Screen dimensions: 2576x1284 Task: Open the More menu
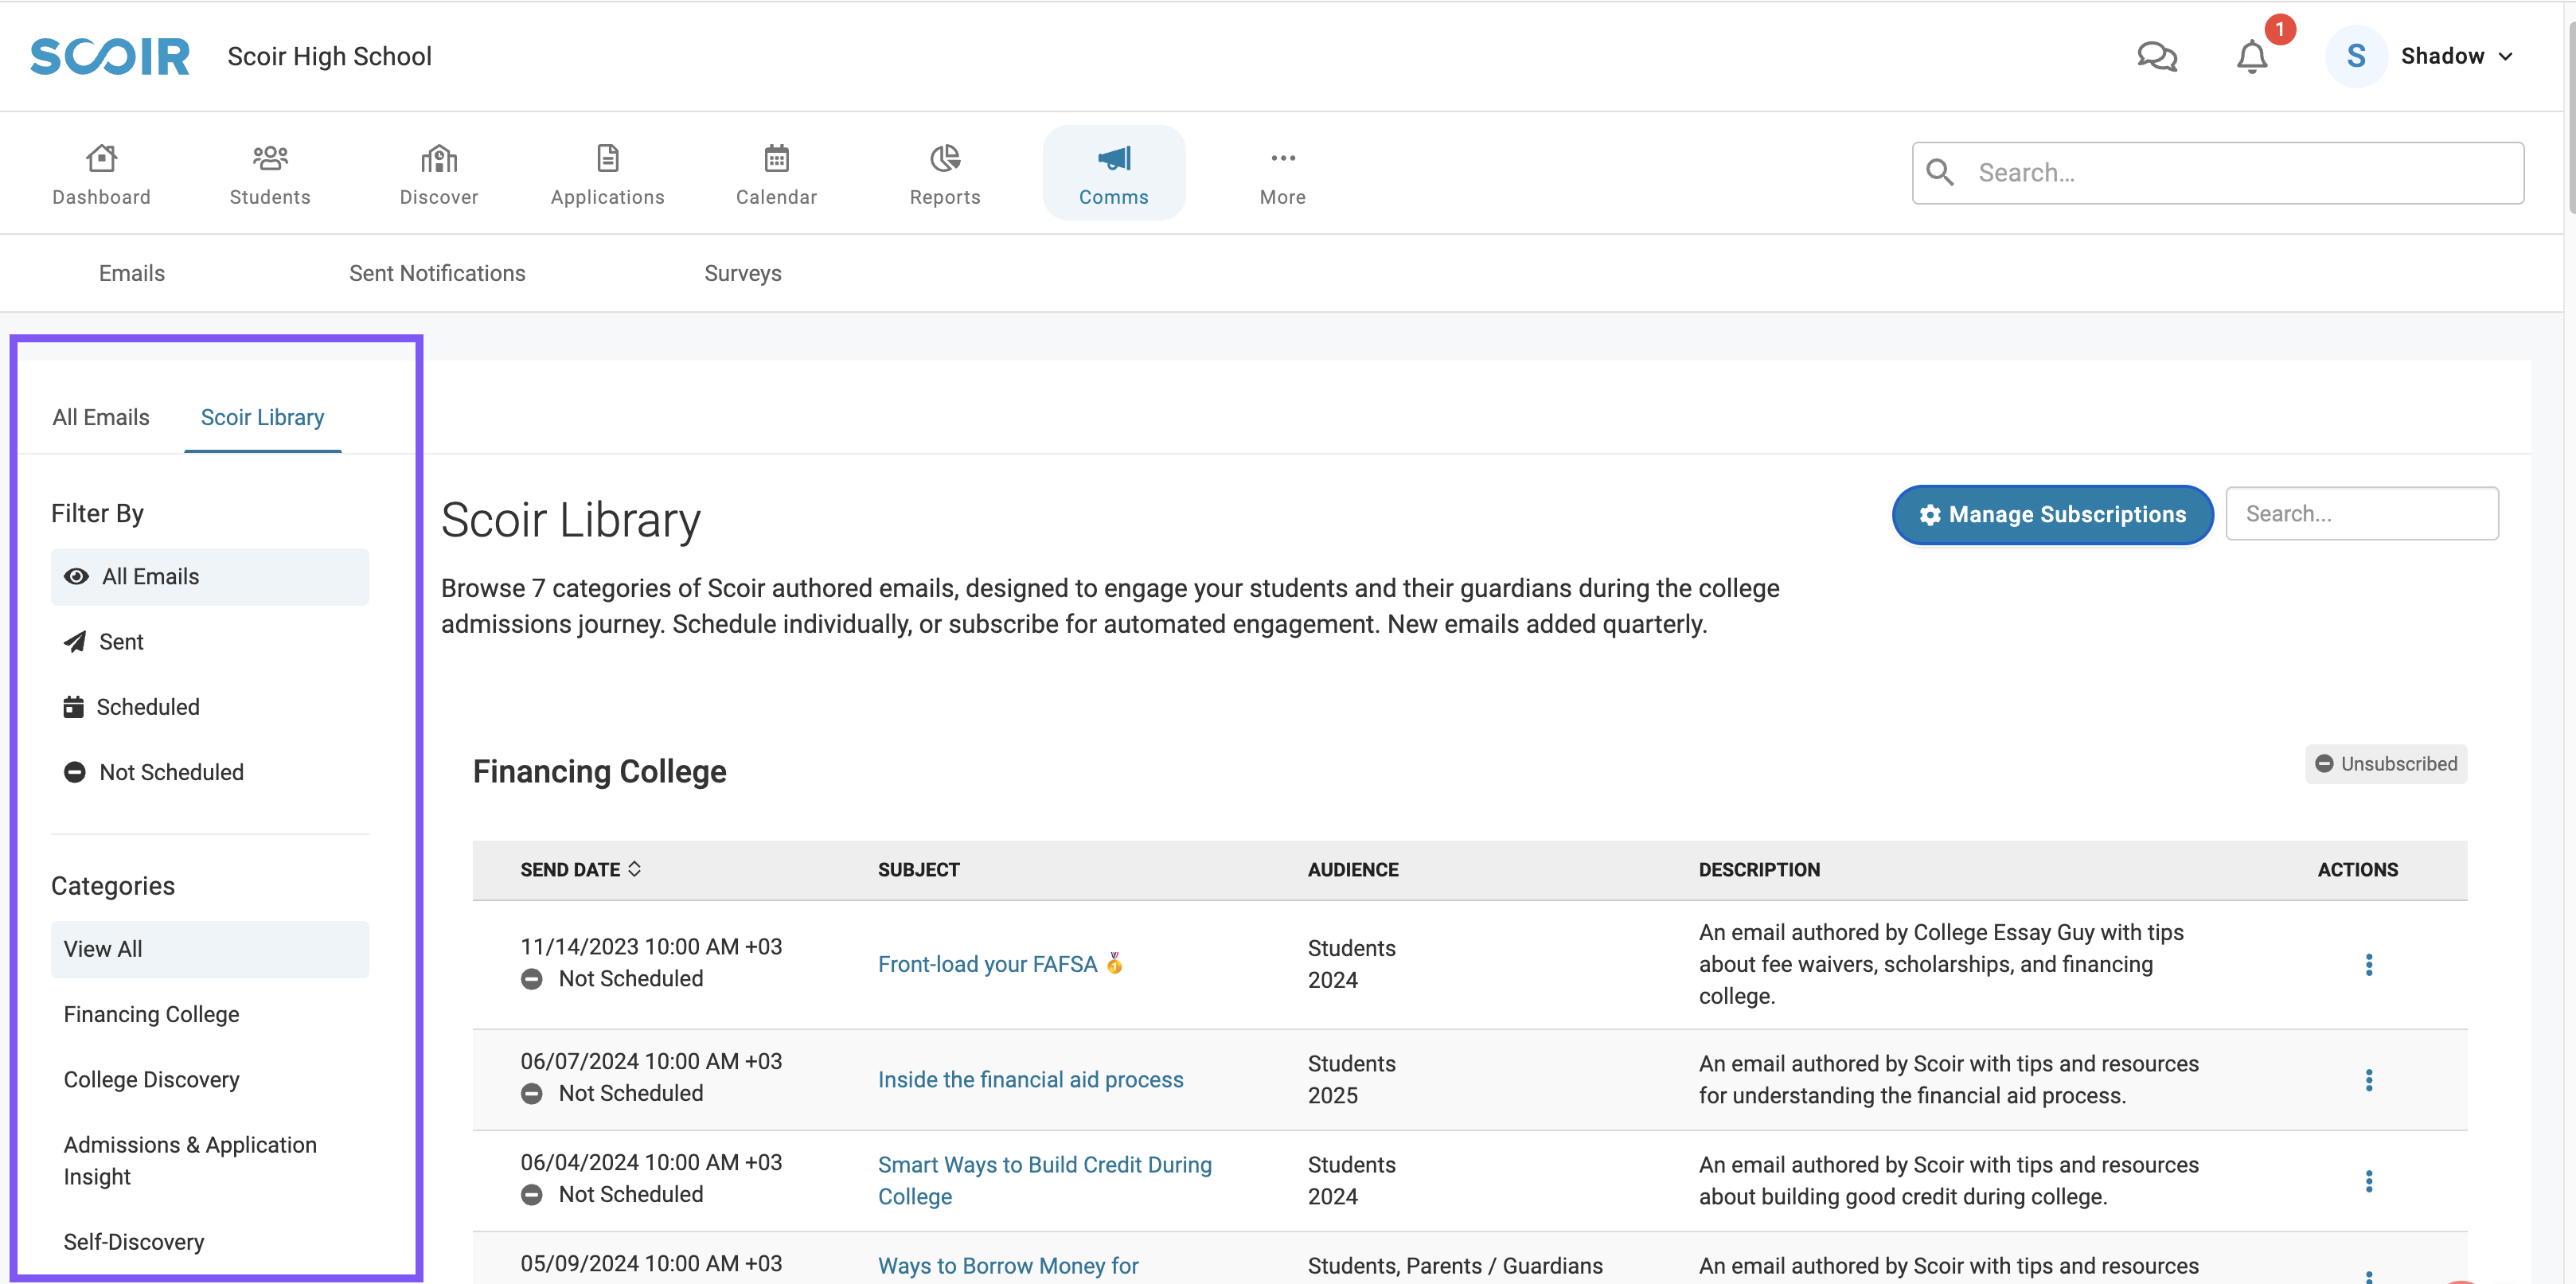tap(1282, 173)
